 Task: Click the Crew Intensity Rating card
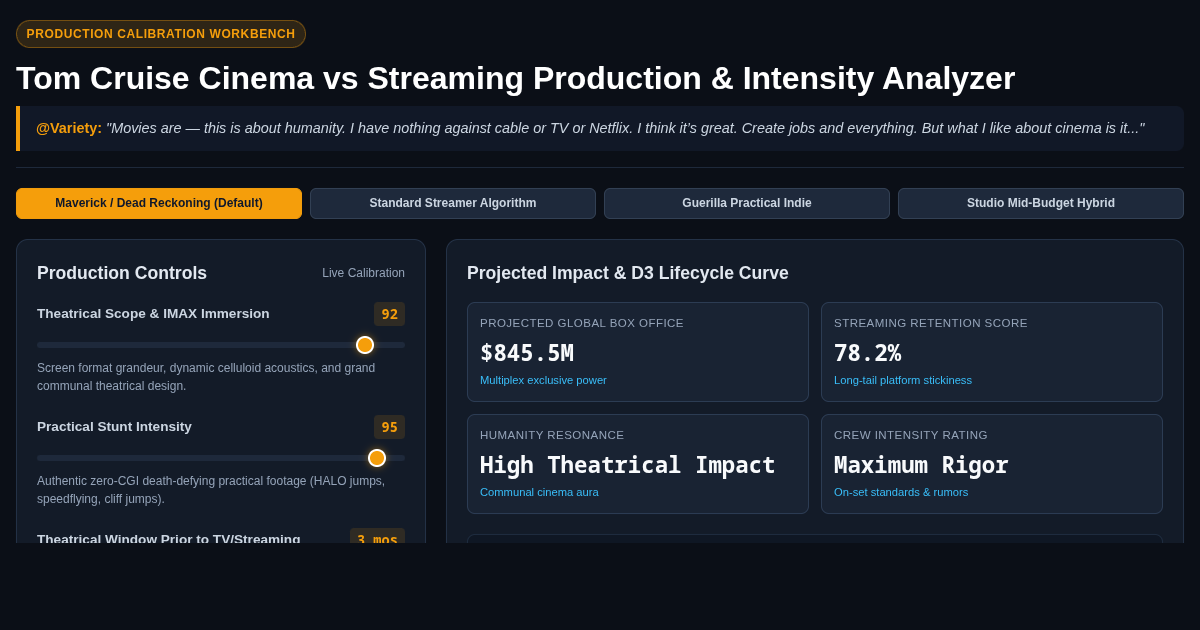click(x=992, y=464)
